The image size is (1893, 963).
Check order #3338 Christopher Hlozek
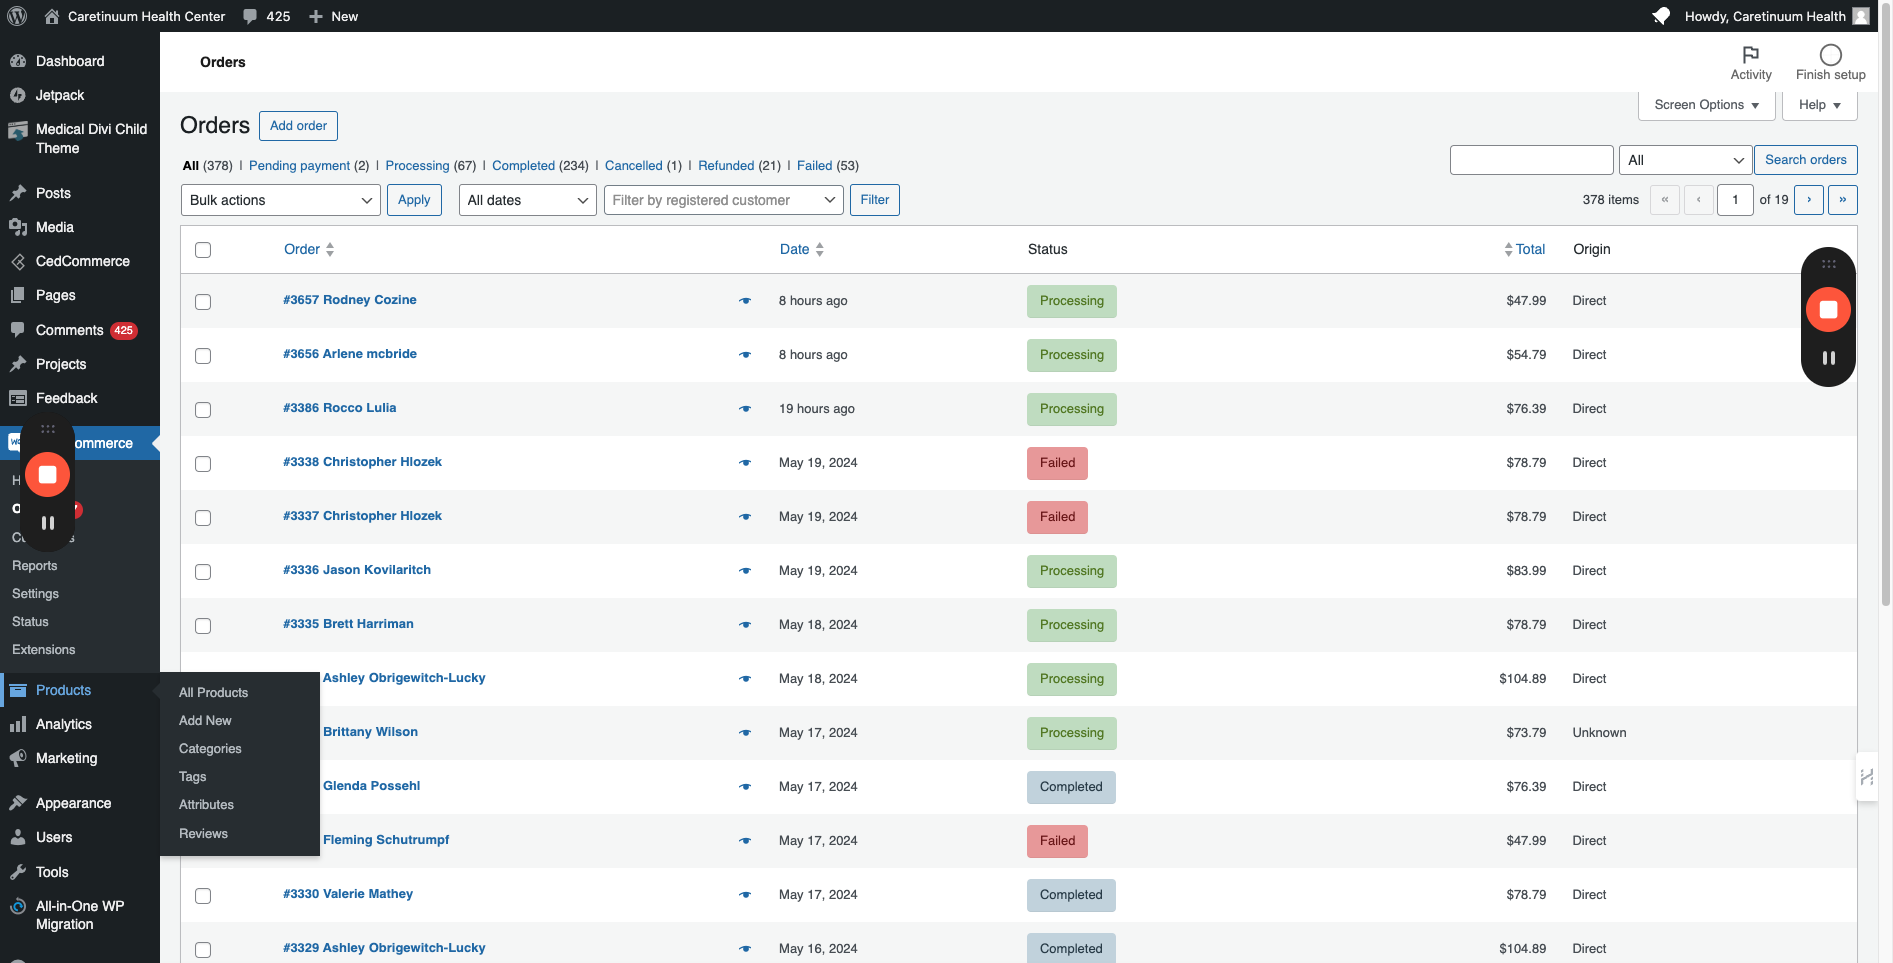coord(203,464)
